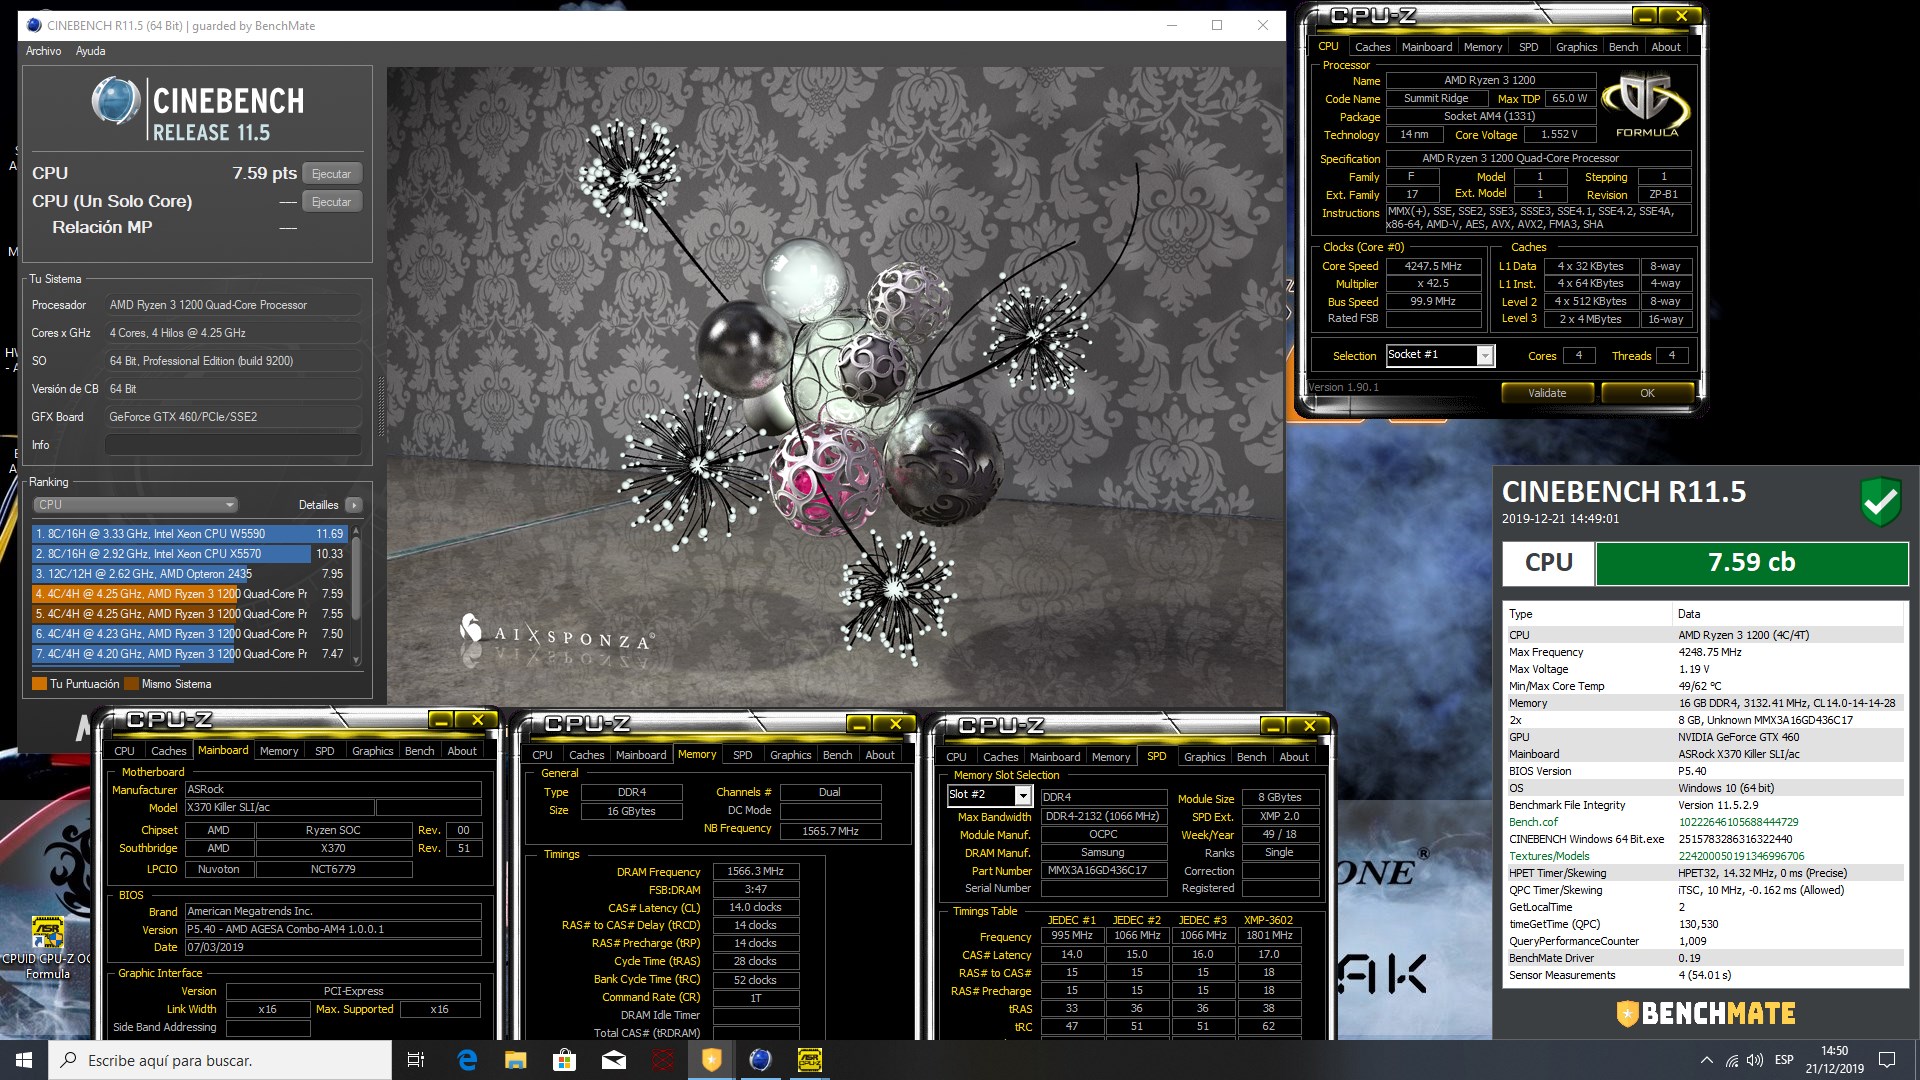Click the green BenchMate verified shield icon

(x=1880, y=503)
